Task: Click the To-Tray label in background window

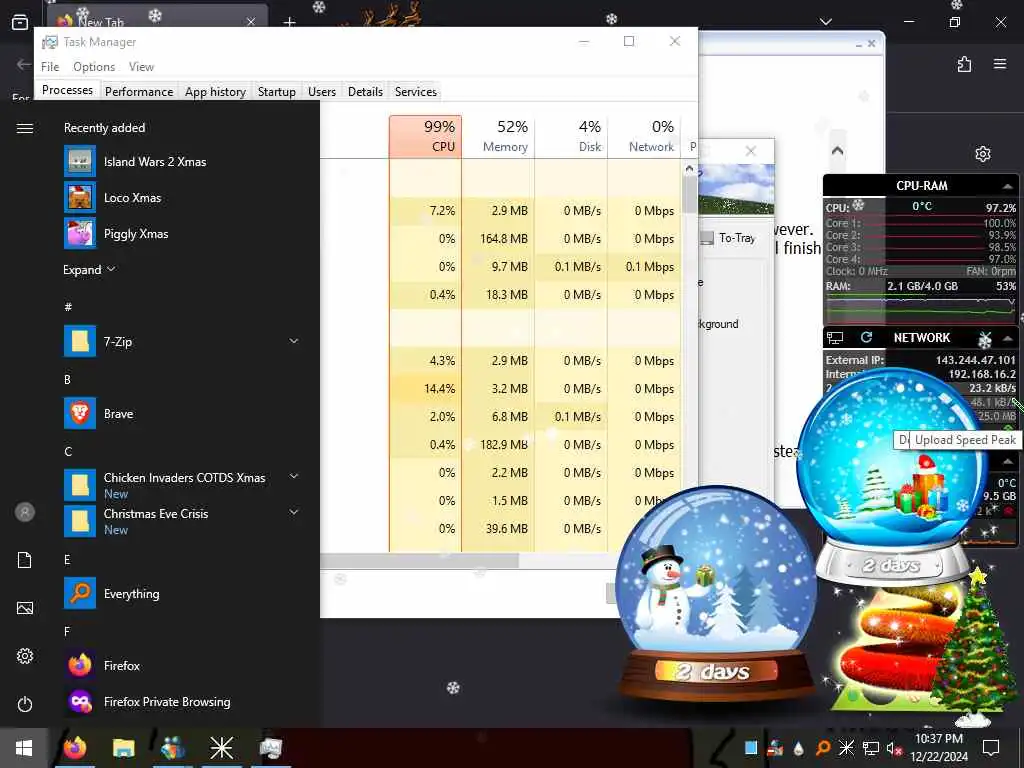Action: 737,238
